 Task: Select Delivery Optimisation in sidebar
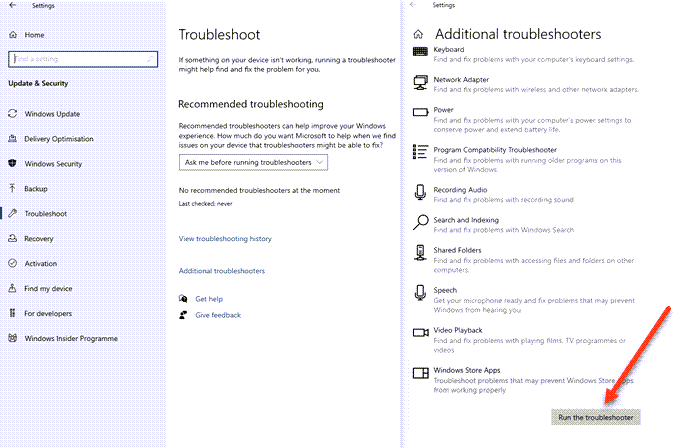tap(59, 139)
